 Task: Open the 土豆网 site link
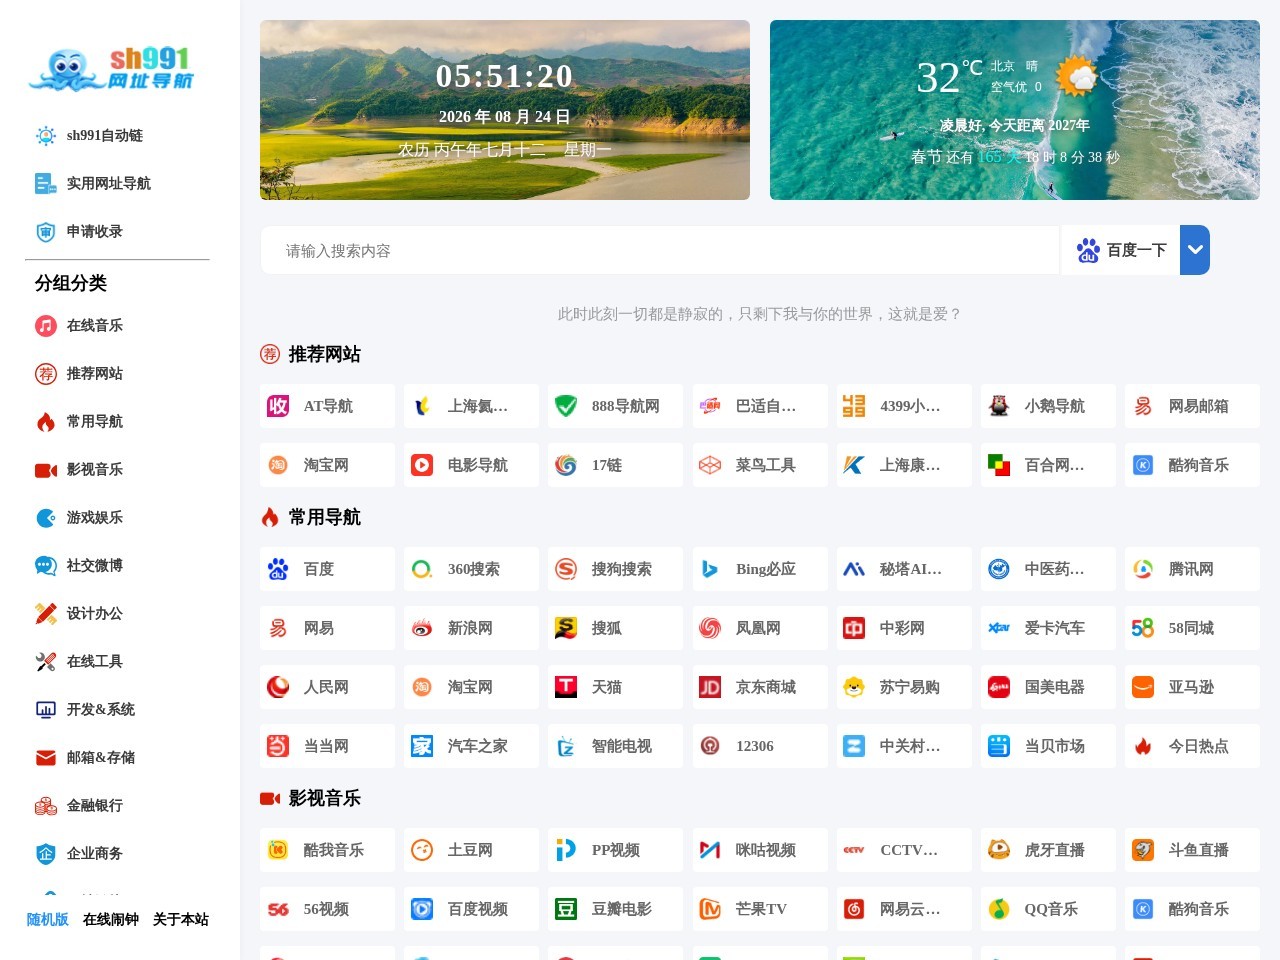pyautogui.click(x=471, y=850)
